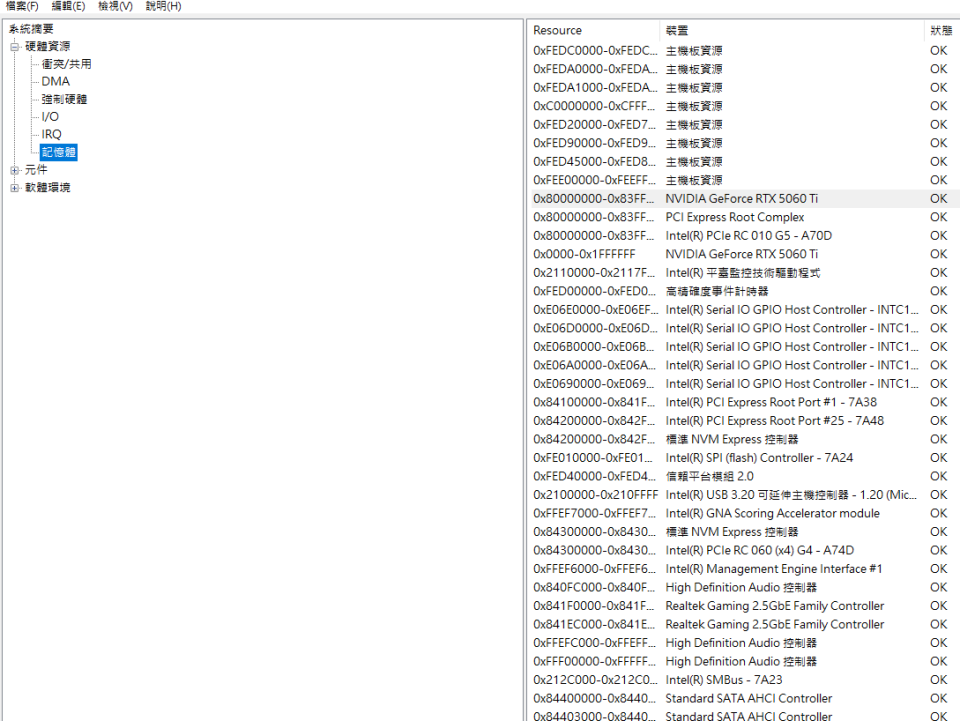Select the DMA tree item
960x721 pixels.
[x=55, y=82]
